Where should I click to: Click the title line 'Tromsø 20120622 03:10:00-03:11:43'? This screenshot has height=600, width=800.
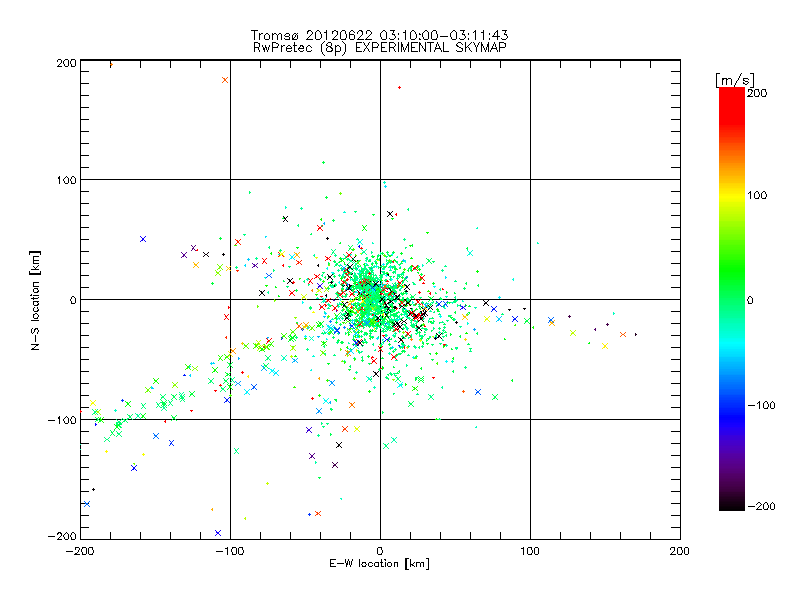click(x=379, y=35)
